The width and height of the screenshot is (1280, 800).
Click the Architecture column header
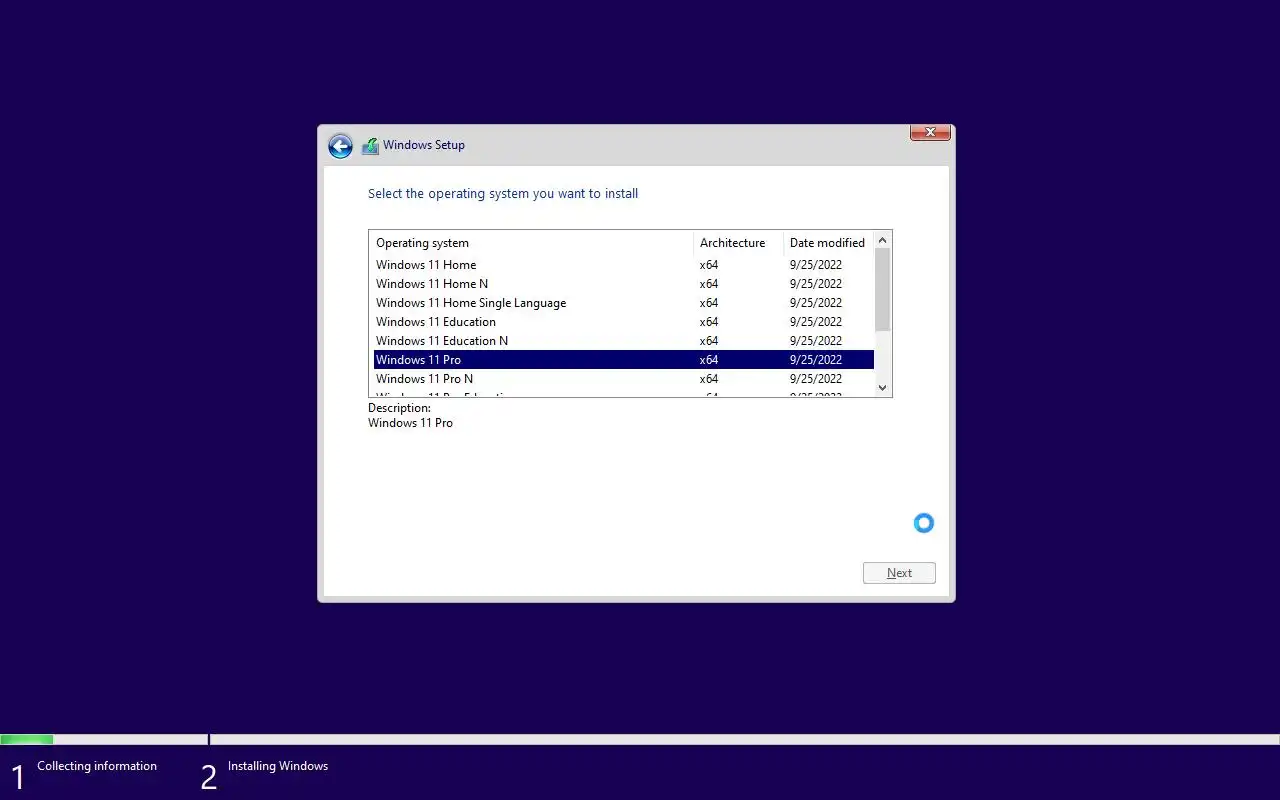point(738,243)
